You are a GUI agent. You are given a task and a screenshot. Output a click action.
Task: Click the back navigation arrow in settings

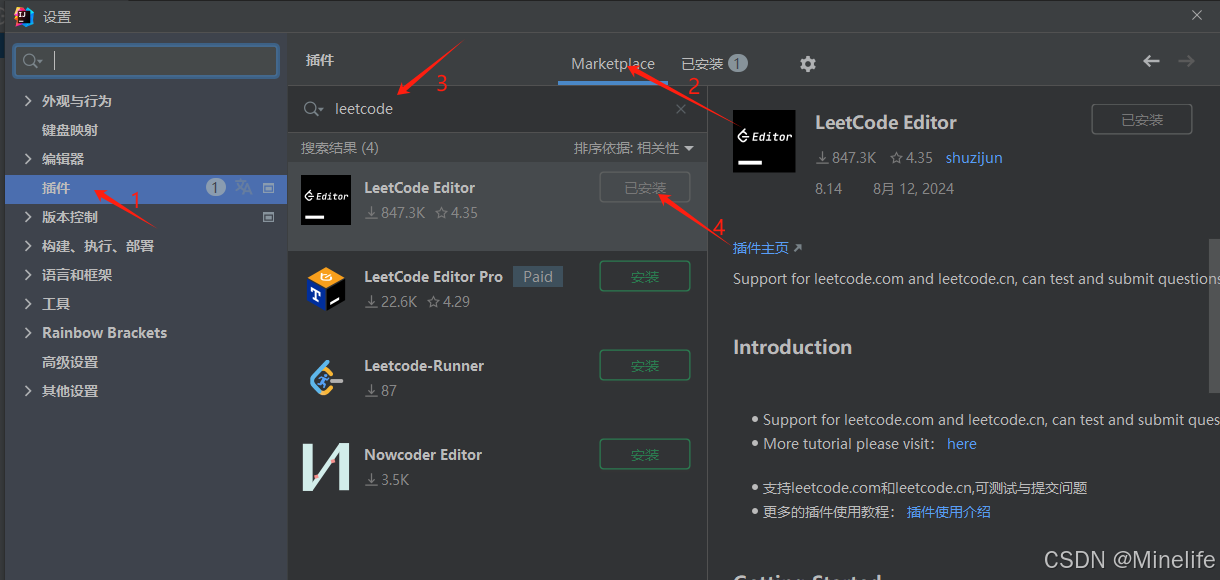click(1151, 60)
